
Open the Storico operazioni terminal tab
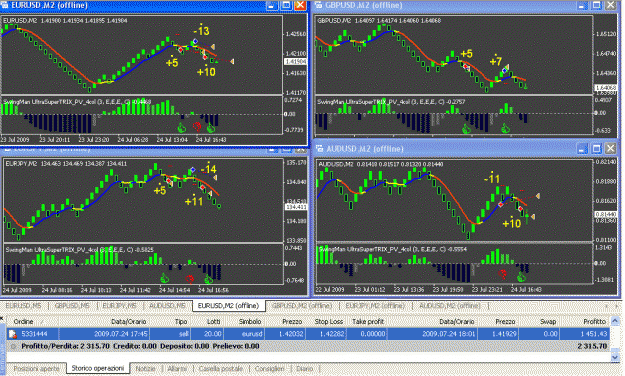point(98,368)
